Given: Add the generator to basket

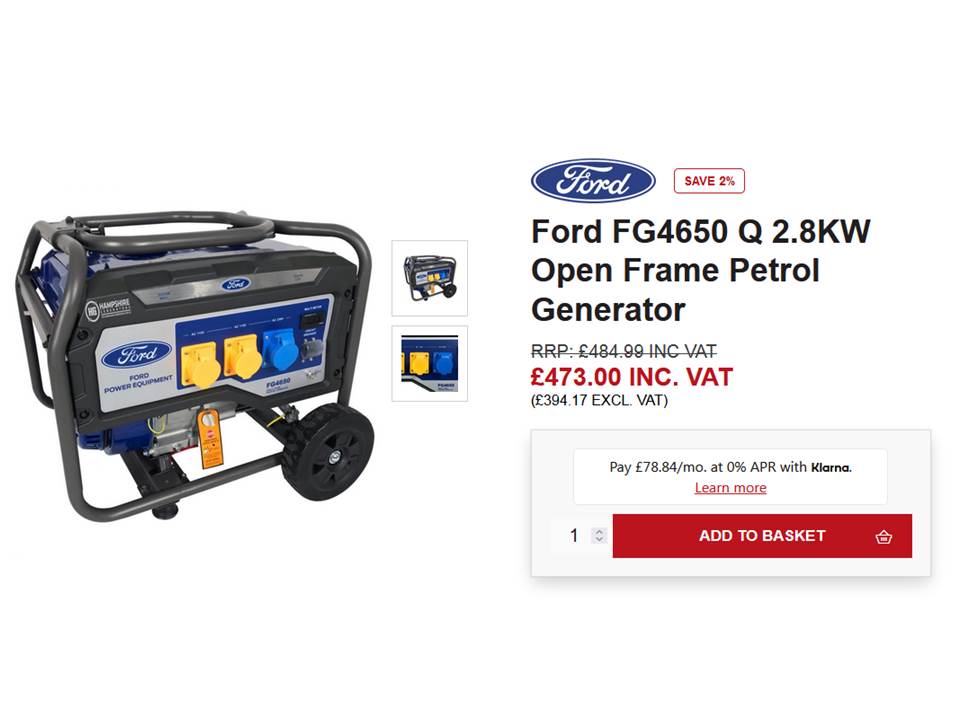Looking at the screenshot, I should click(762, 536).
